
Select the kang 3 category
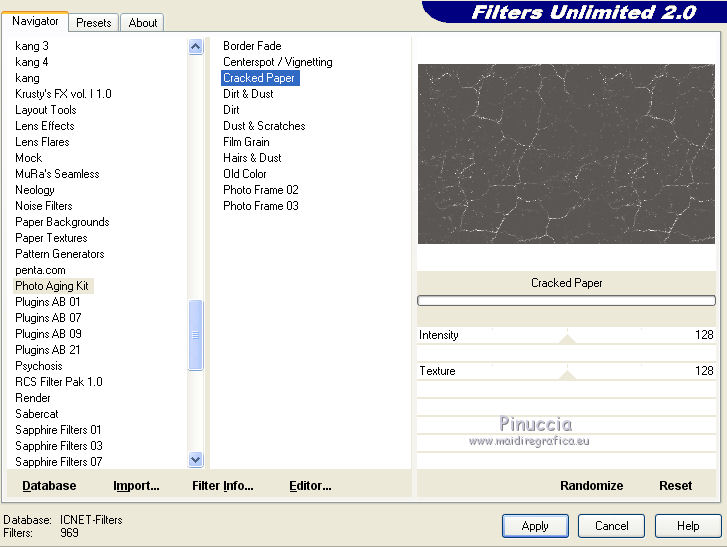32,46
